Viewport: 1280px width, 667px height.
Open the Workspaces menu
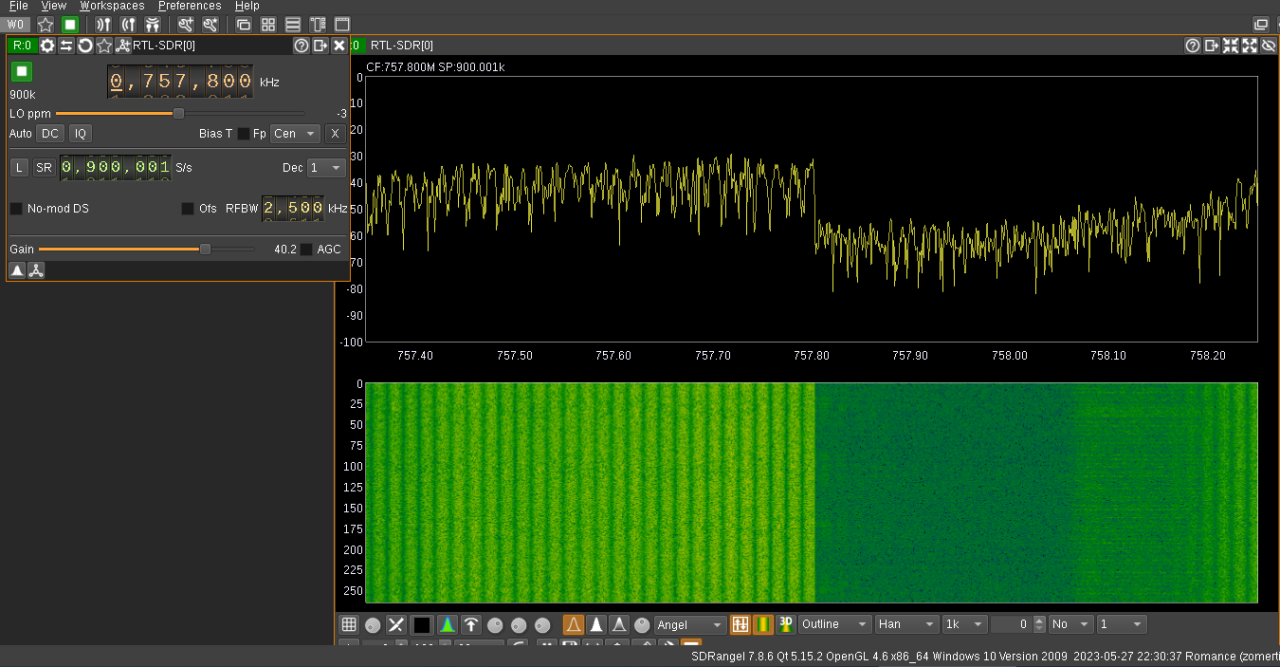[112, 6]
